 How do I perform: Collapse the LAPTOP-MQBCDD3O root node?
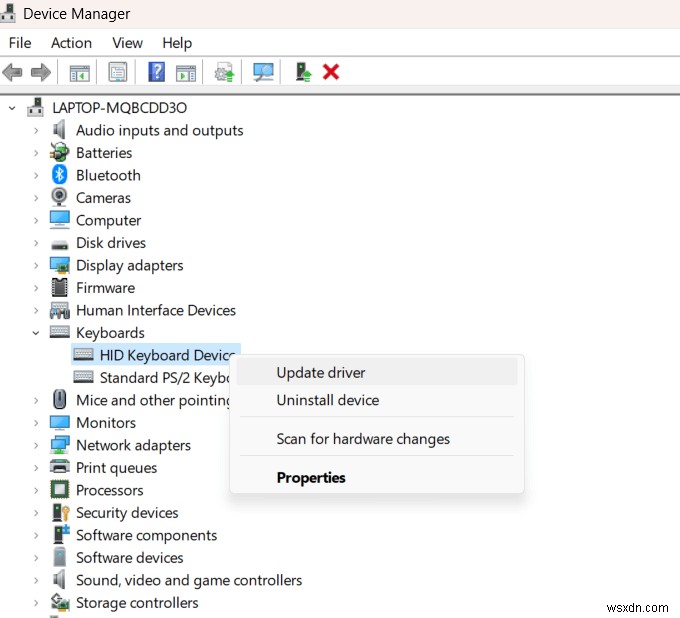click(12, 108)
